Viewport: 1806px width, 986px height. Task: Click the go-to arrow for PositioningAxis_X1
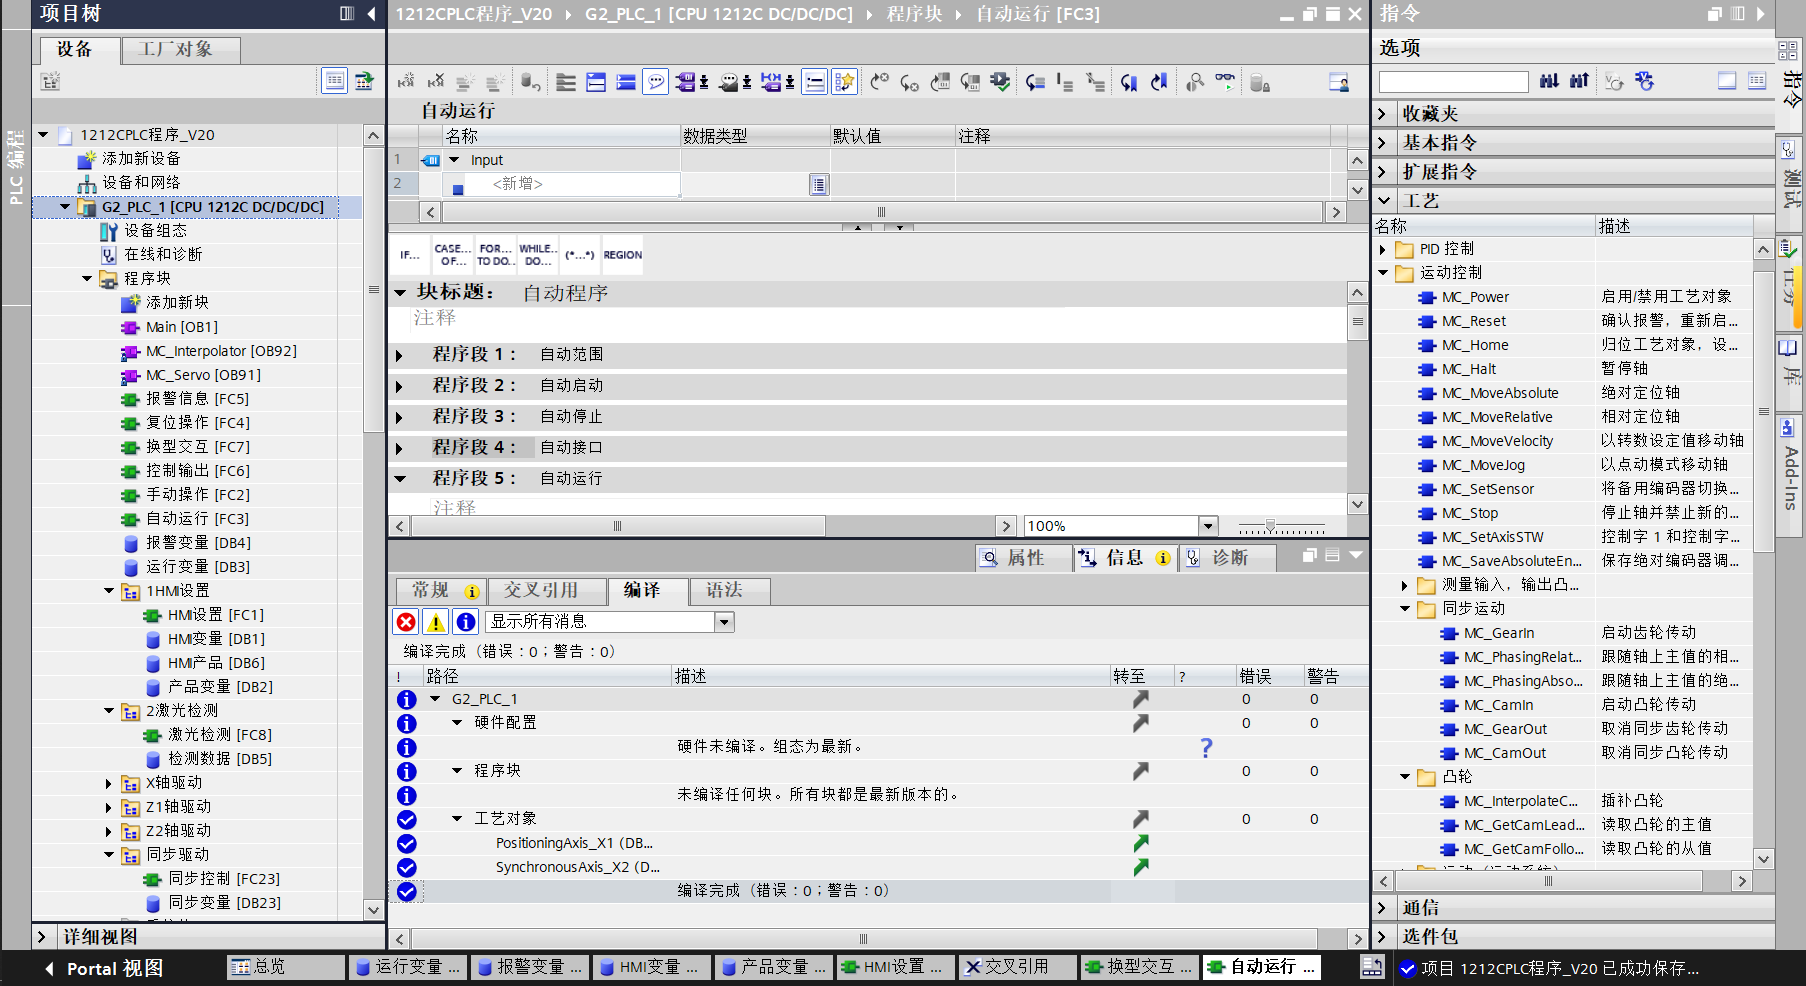[1140, 843]
